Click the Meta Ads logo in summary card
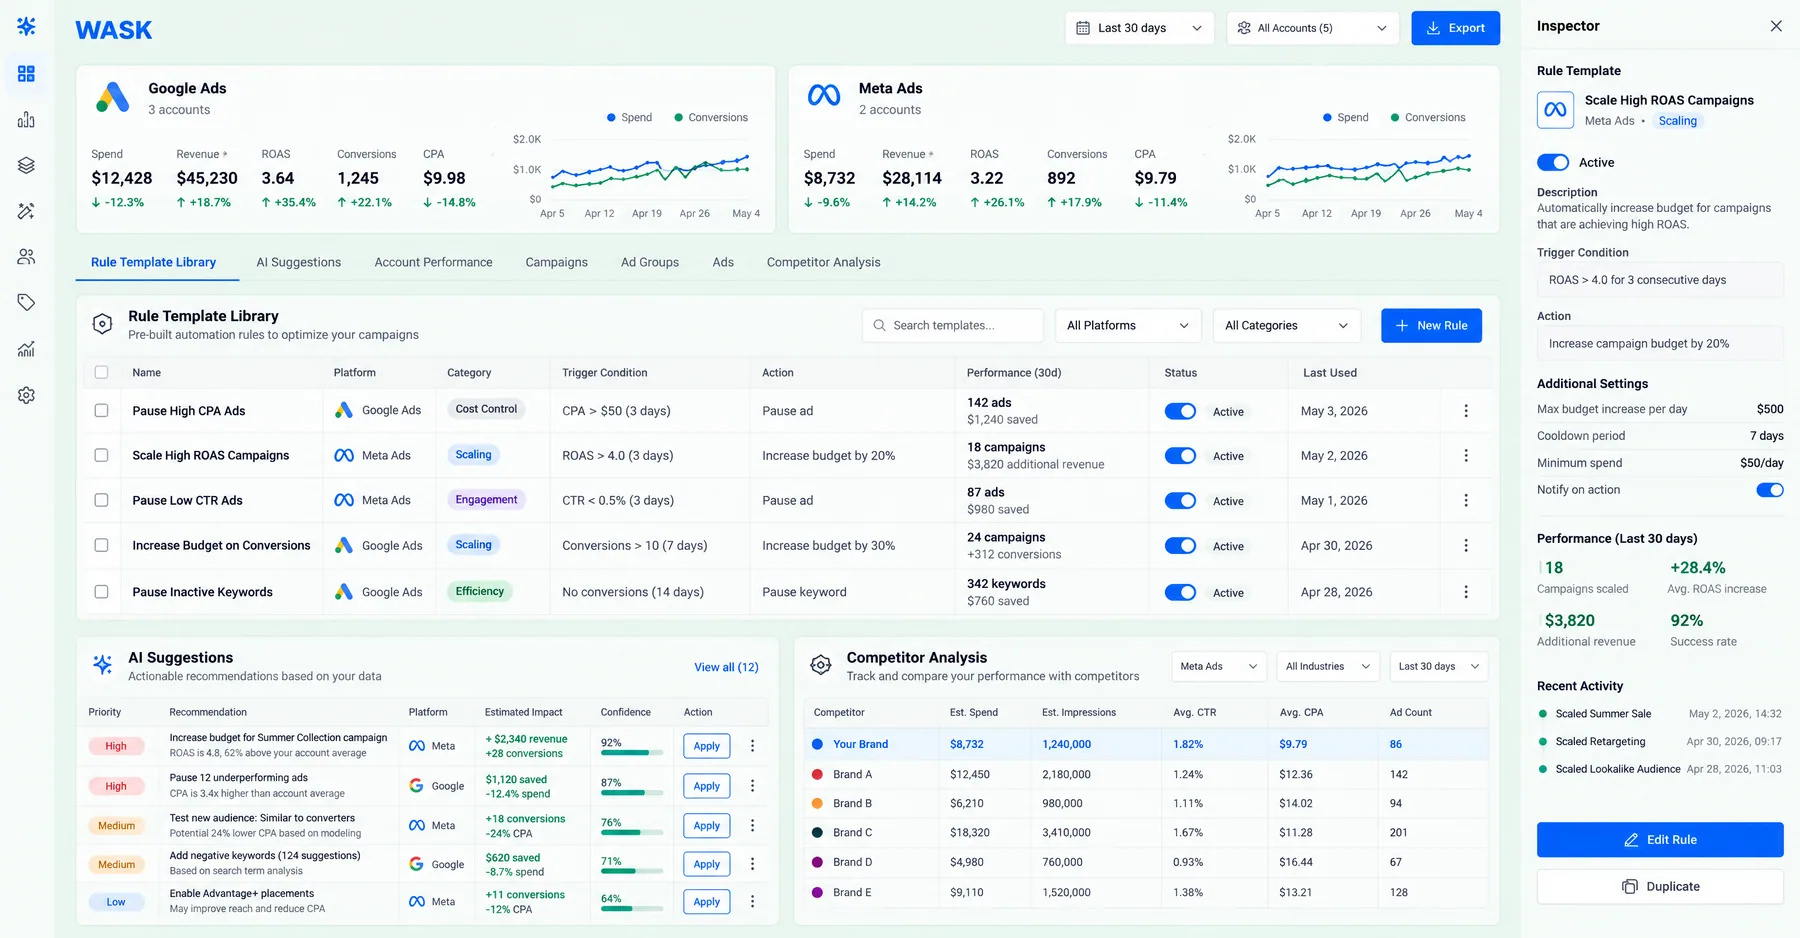Screen dimensions: 1800x938 click(x=824, y=95)
